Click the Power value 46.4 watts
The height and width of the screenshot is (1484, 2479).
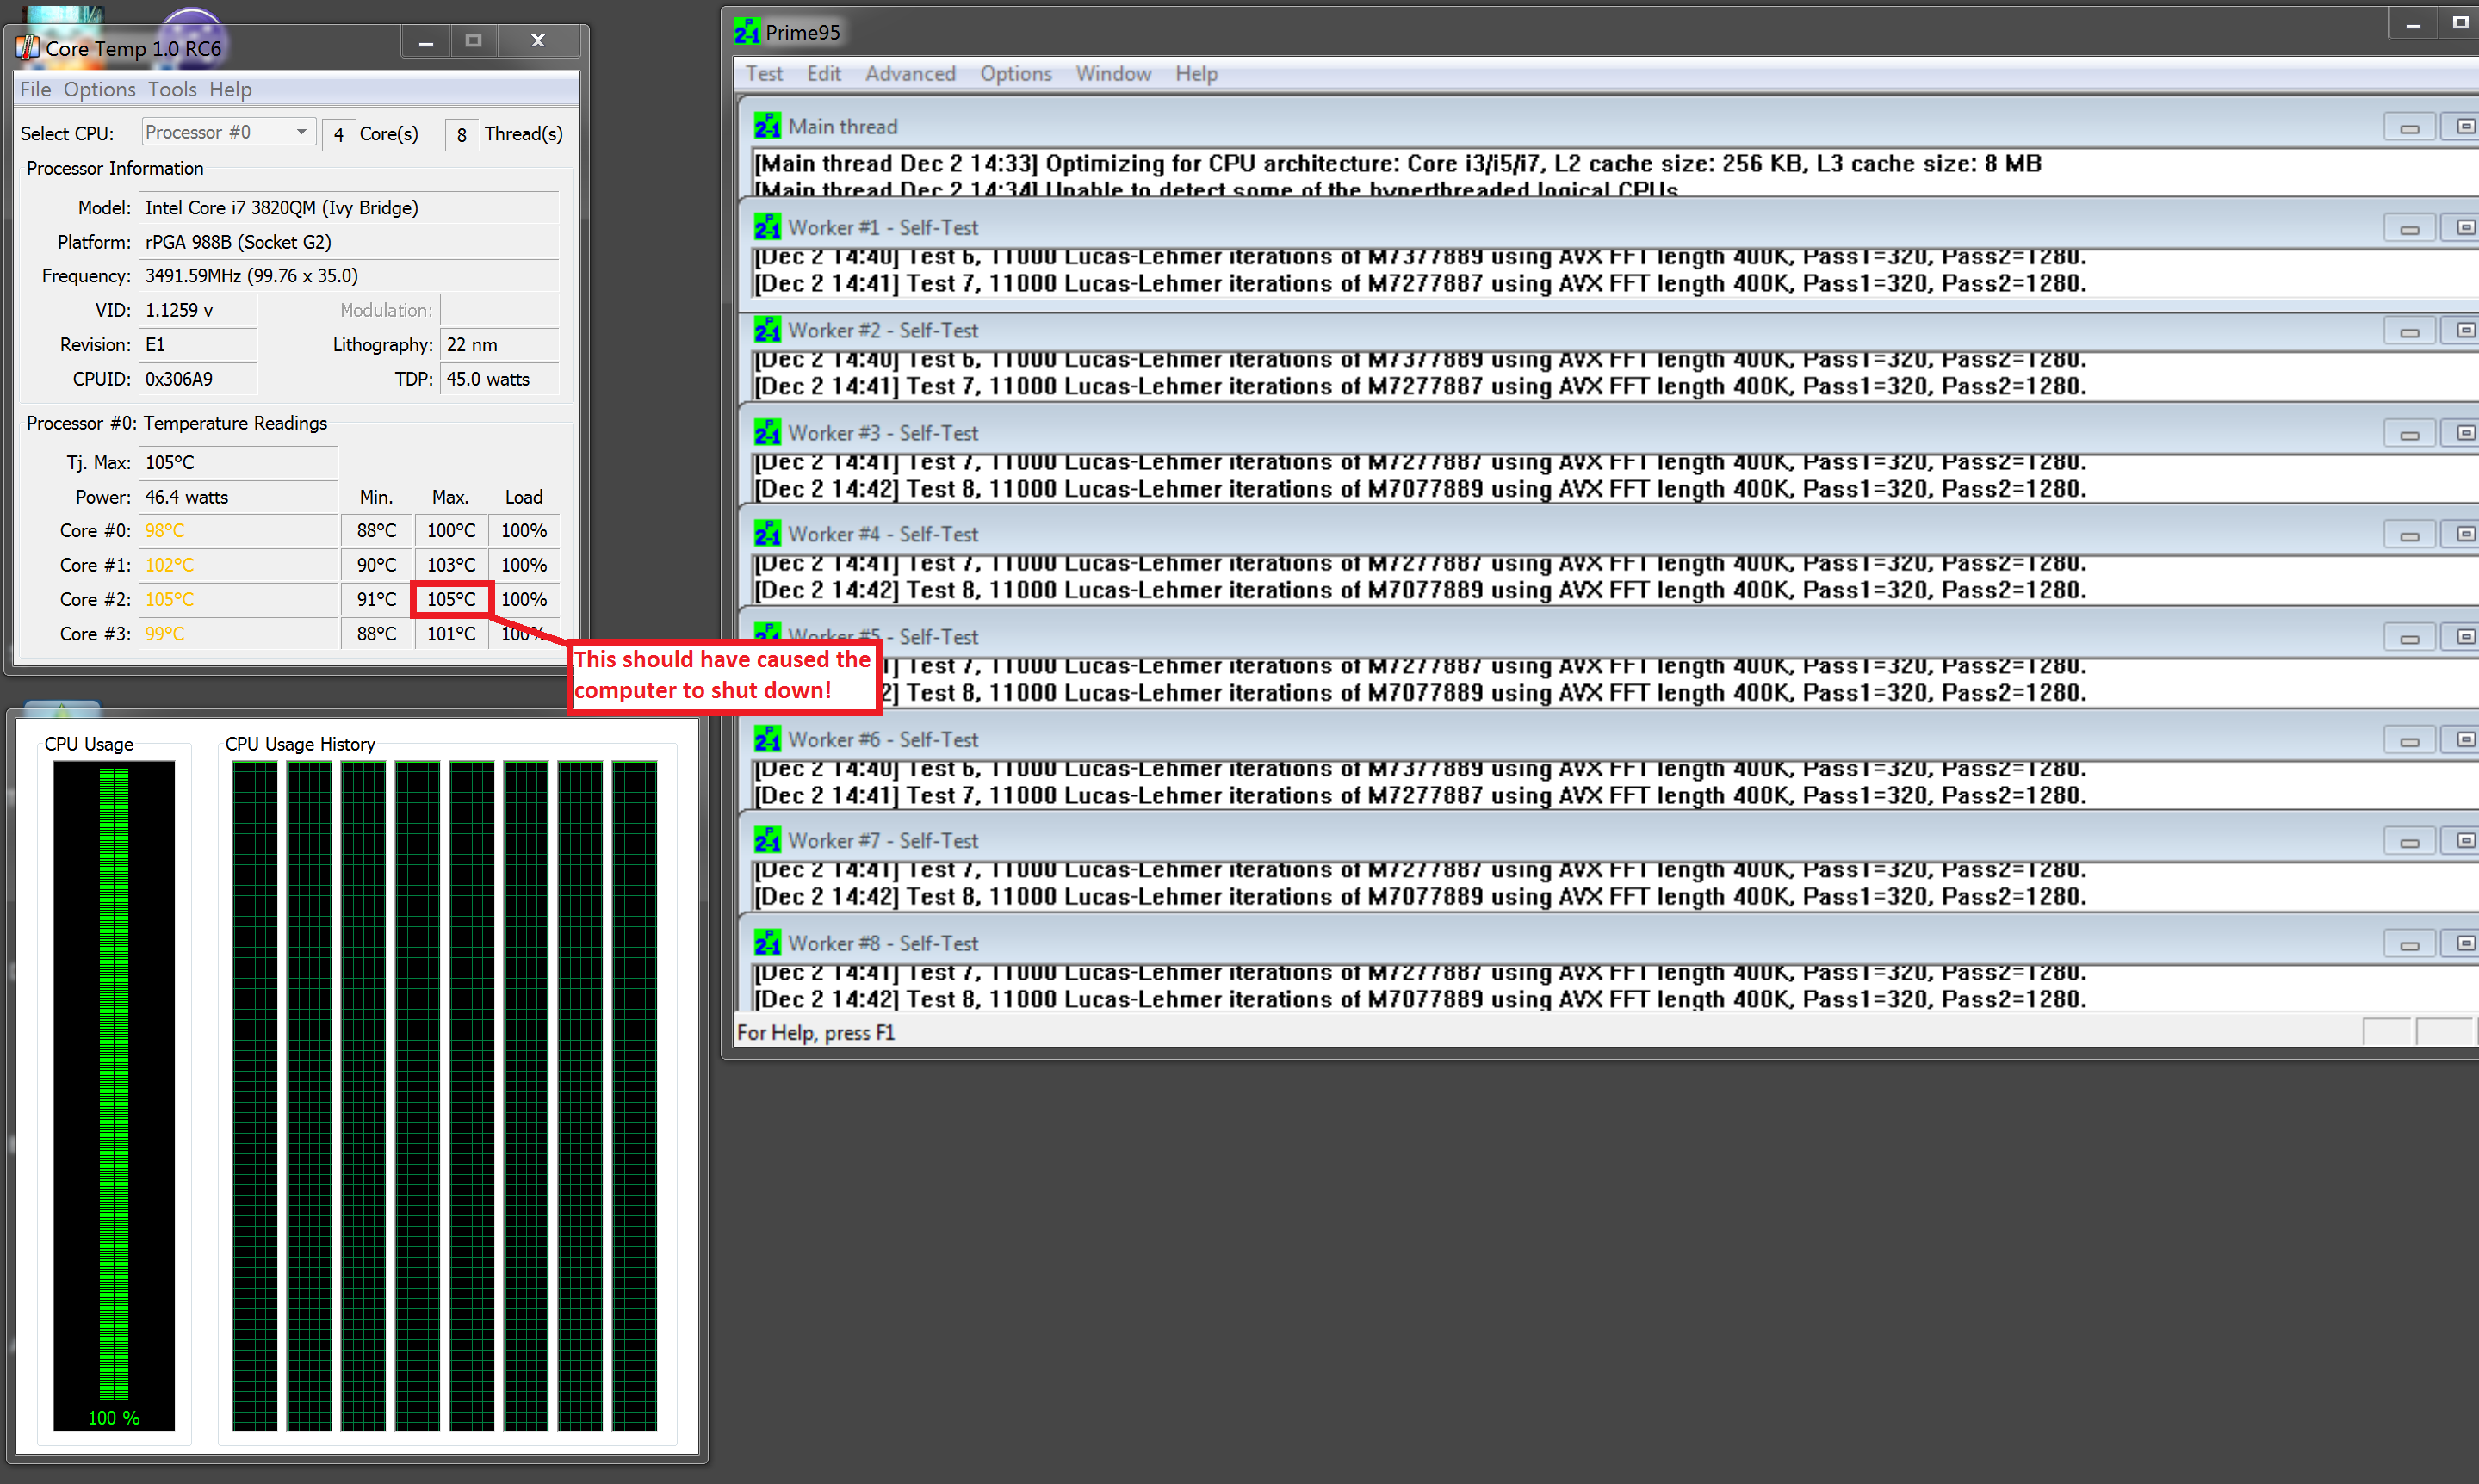click(x=238, y=497)
